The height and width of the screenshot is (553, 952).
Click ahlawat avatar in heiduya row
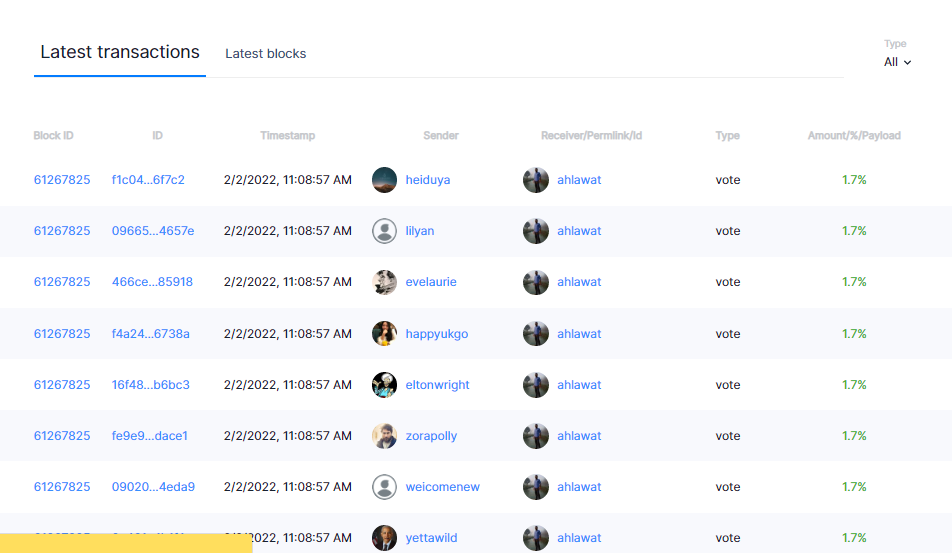536,180
